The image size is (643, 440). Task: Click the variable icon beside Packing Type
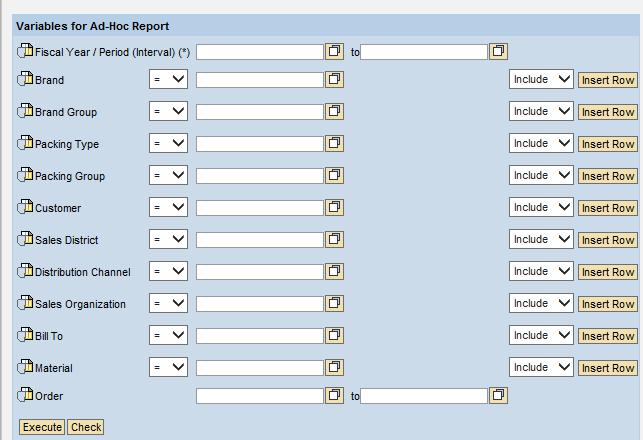point(25,143)
